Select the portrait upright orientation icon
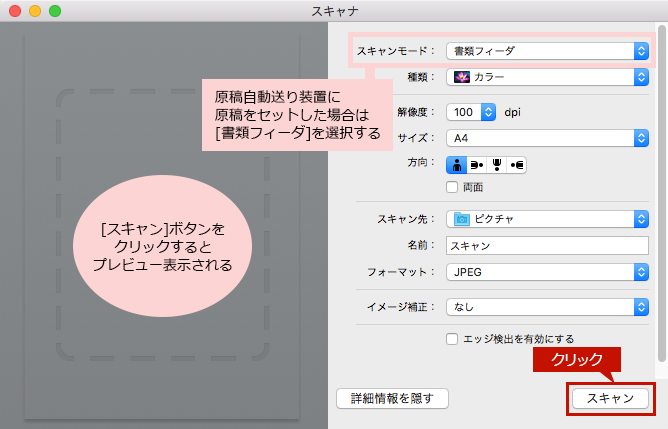The height and width of the screenshot is (429, 668). pos(456,165)
